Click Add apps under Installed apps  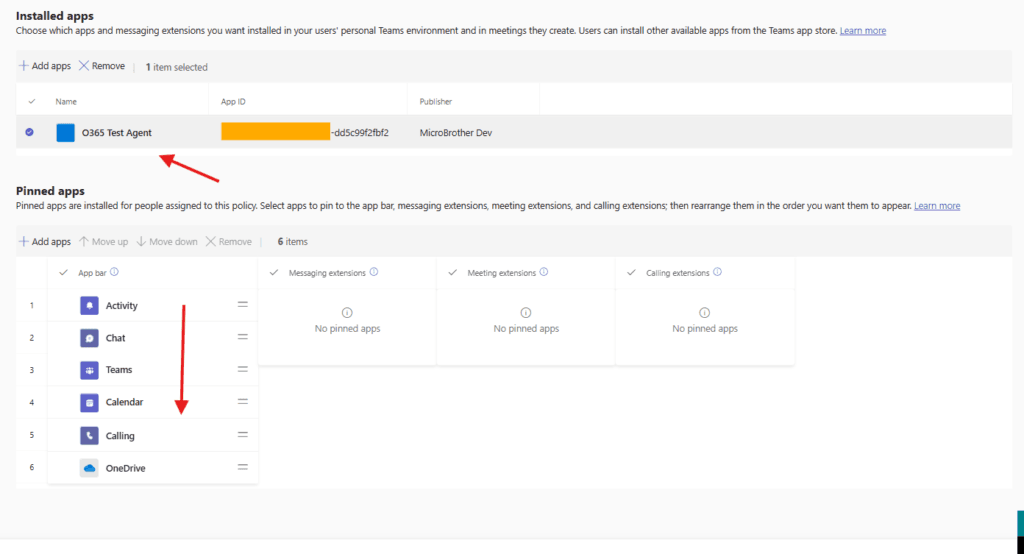(45, 66)
